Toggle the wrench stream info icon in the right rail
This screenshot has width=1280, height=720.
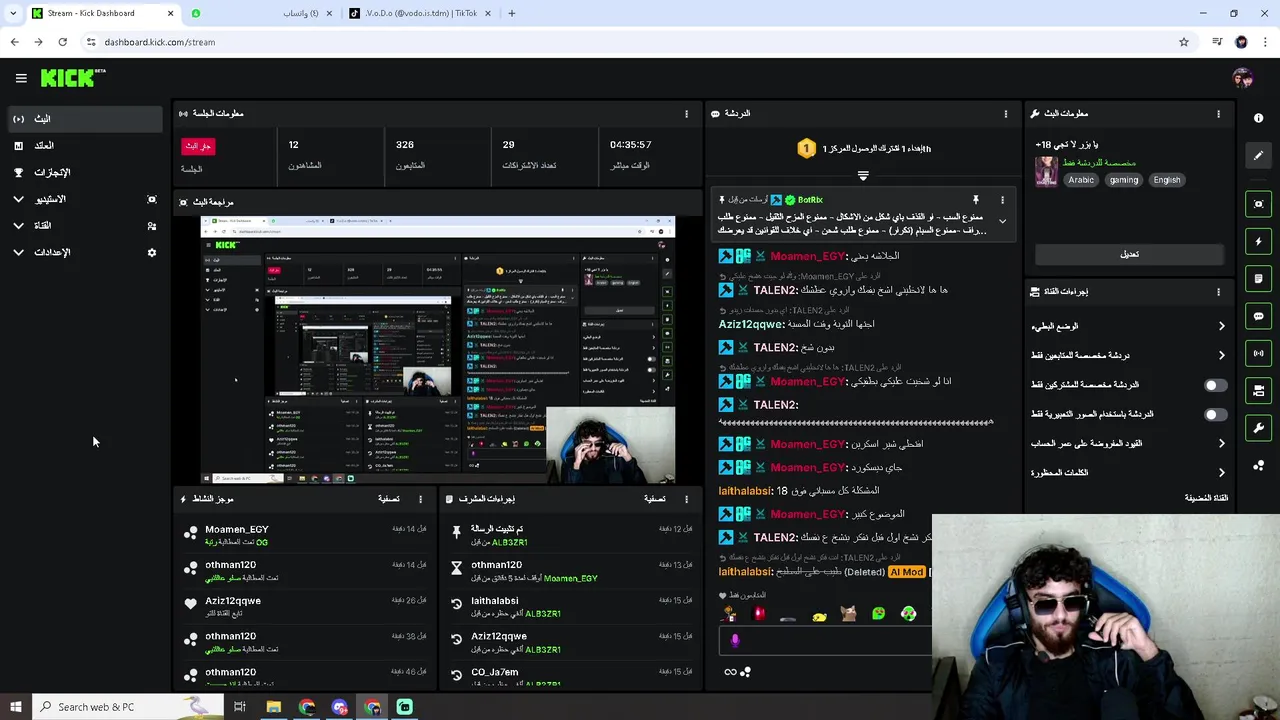pos(1258,428)
